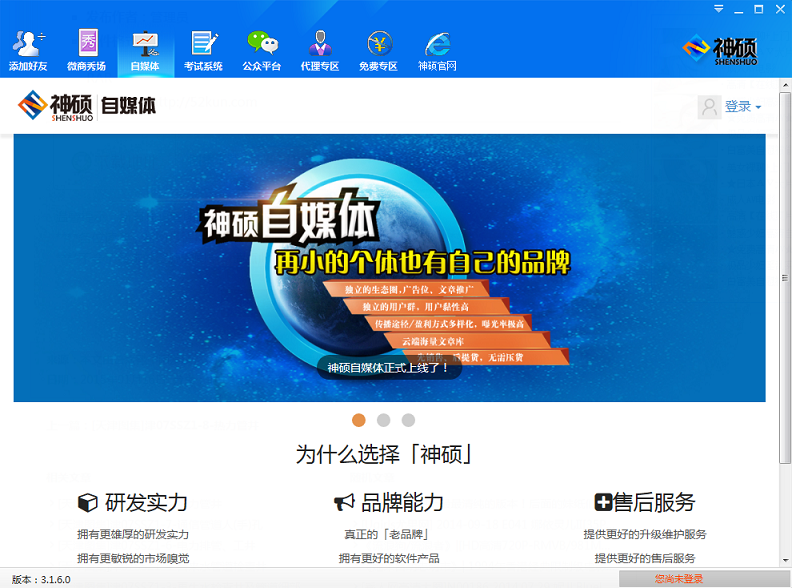Image resolution: width=792 pixels, height=588 pixels.
Task: Open the 代理专区 agent zone
Action: pyautogui.click(x=320, y=50)
